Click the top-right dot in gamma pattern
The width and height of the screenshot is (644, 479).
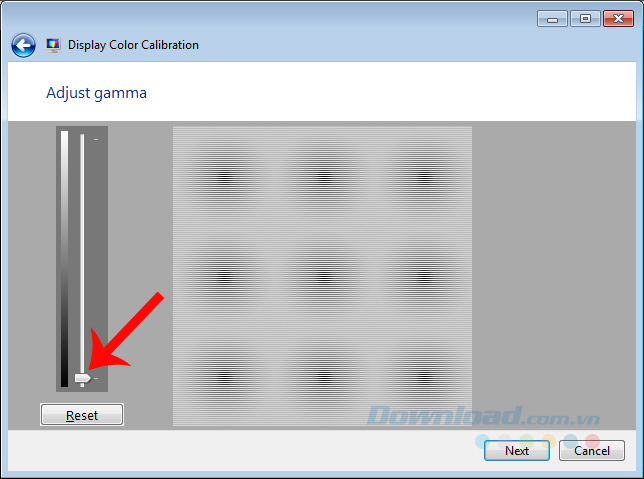pyautogui.click(x=424, y=177)
